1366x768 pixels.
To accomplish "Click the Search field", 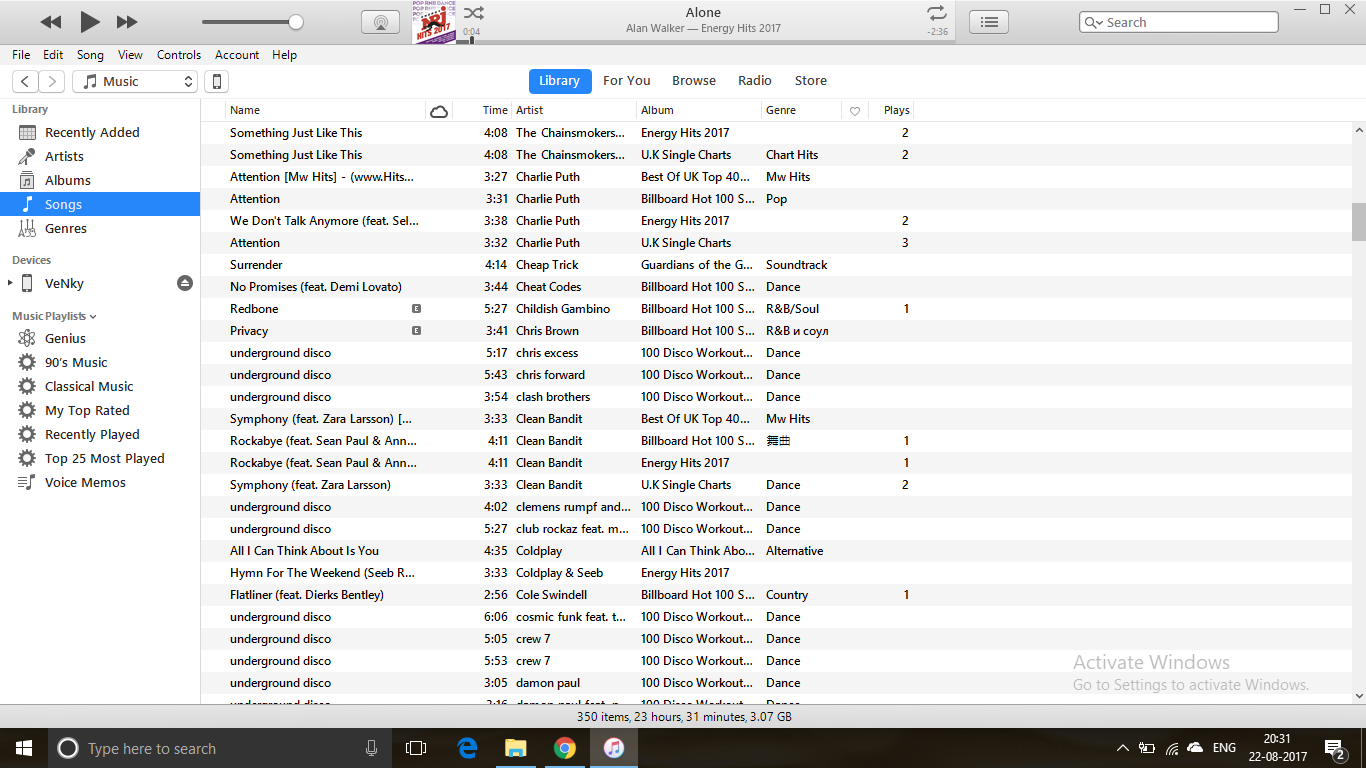I will [x=1179, y=22].
